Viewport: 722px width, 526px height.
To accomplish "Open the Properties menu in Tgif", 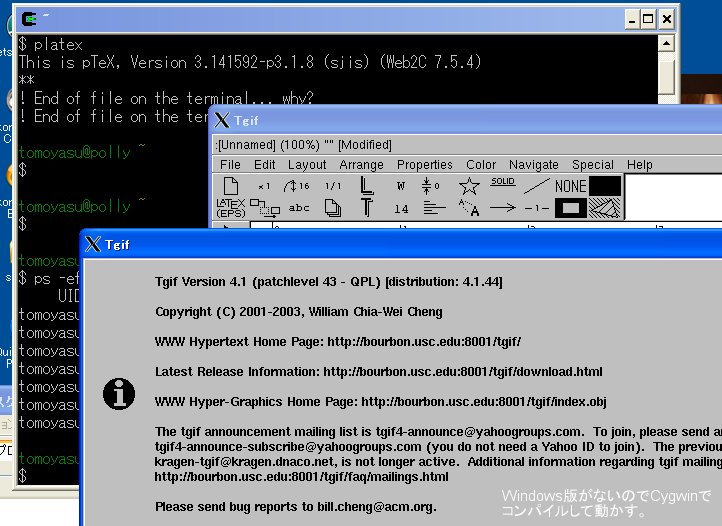I will coord(425,164).
